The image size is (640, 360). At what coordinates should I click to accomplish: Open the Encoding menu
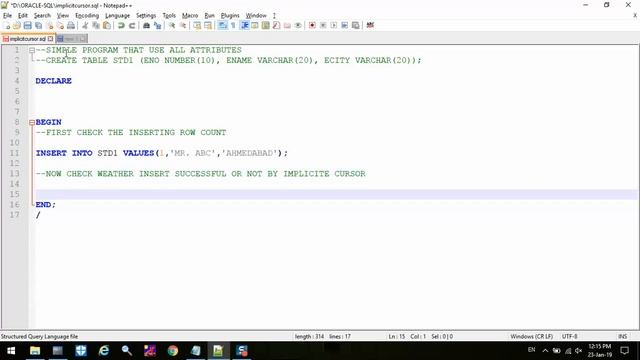(x=87, y=16)
